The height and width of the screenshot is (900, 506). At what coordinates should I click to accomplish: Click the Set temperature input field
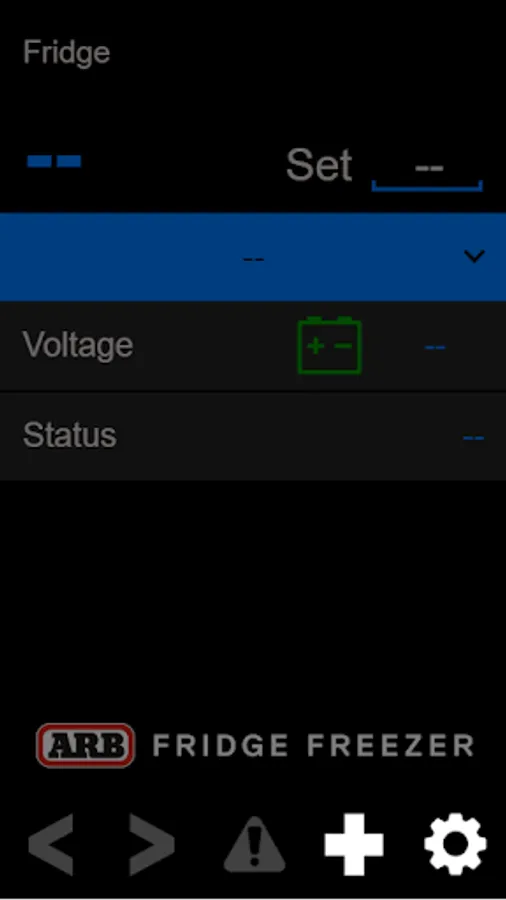427,170
